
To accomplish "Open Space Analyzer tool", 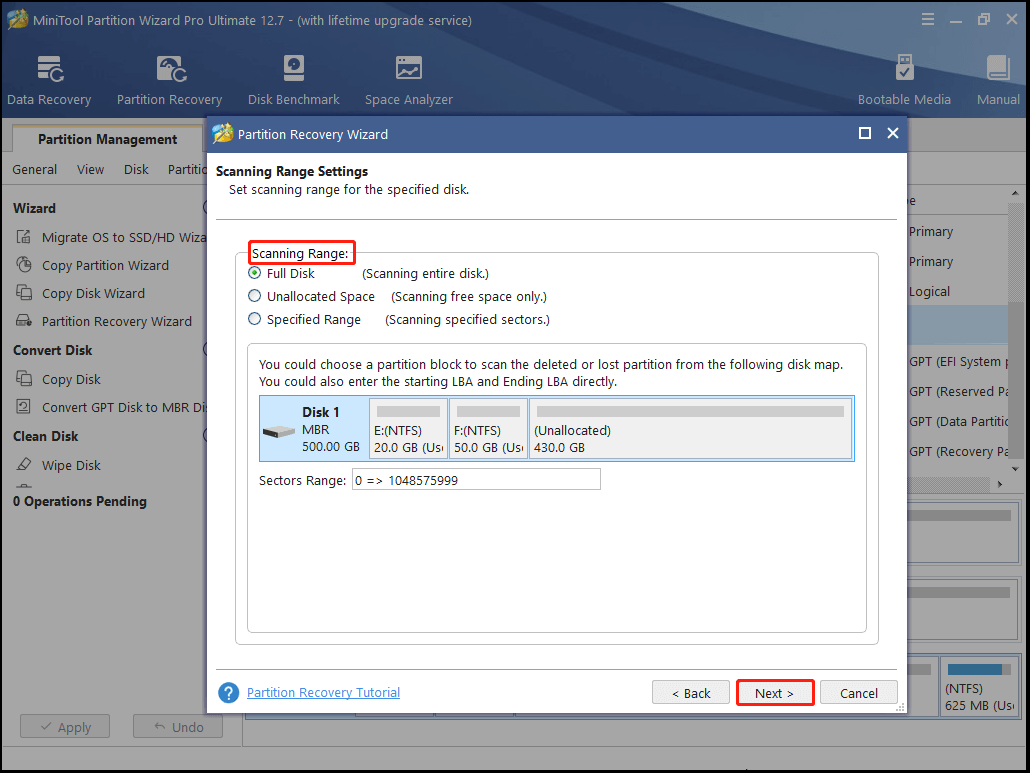I will click(409, 80).
